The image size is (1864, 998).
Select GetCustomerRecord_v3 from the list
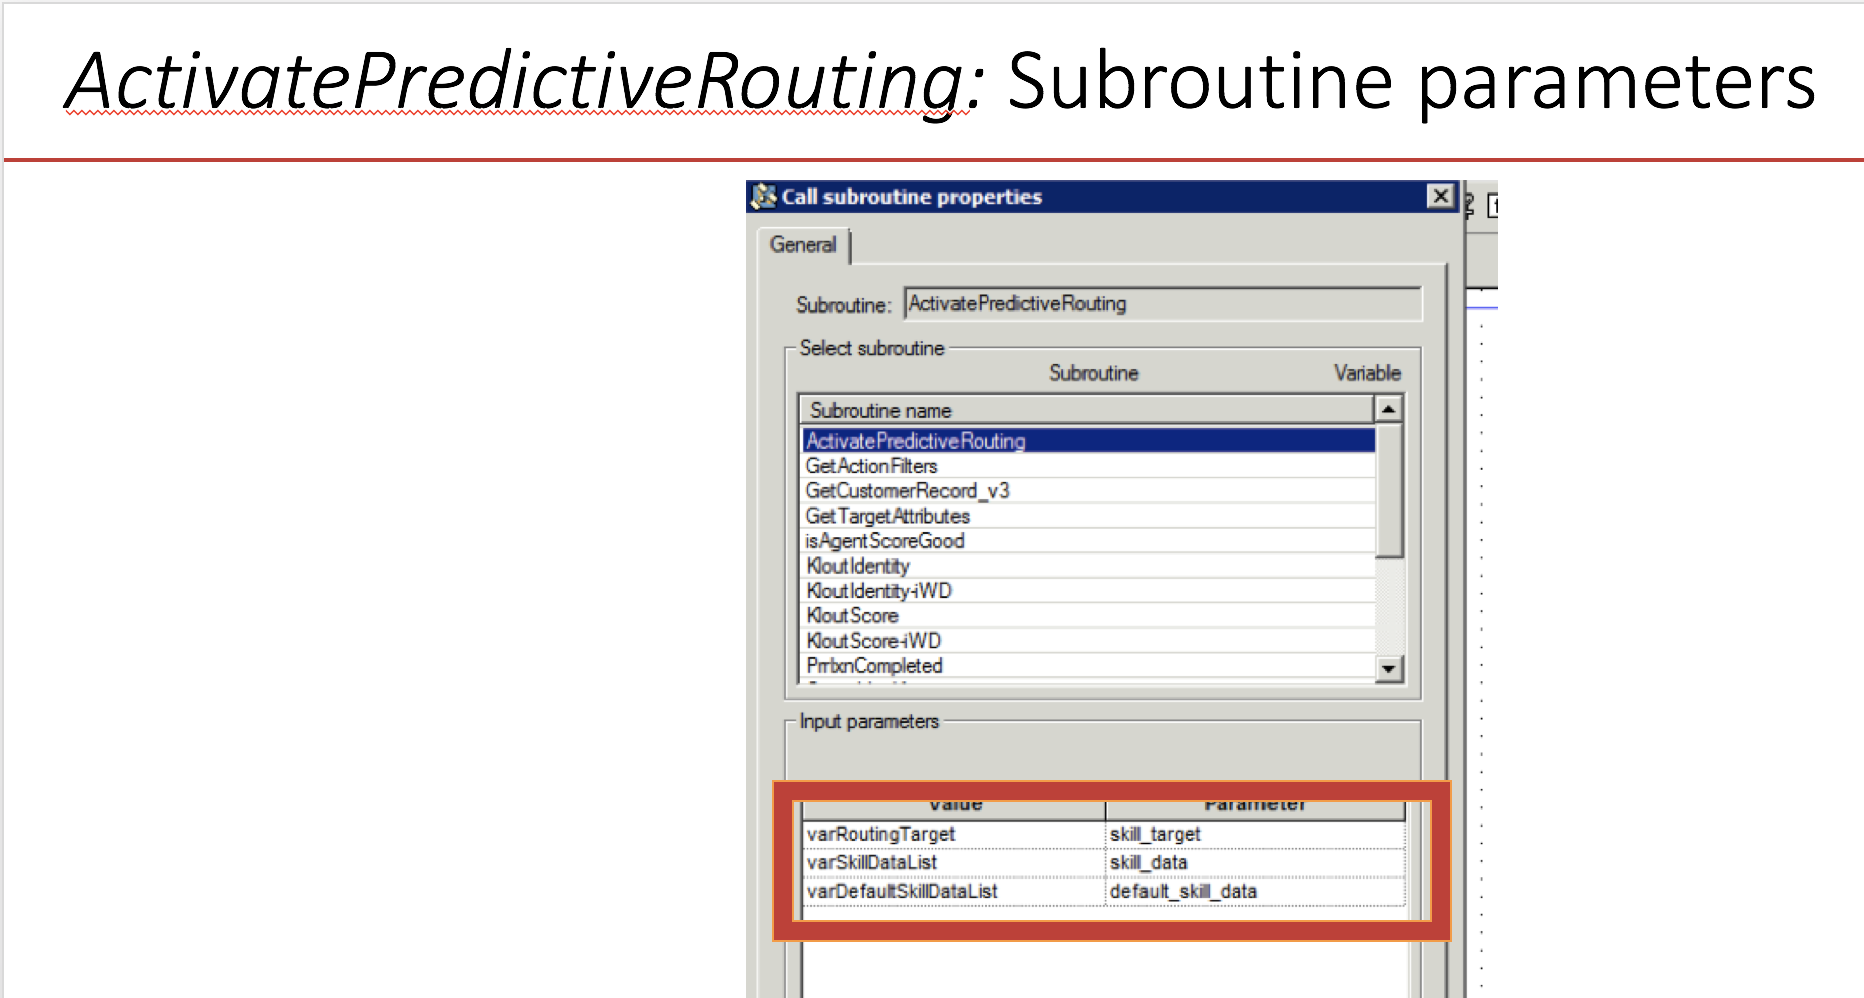click(908, 491)
